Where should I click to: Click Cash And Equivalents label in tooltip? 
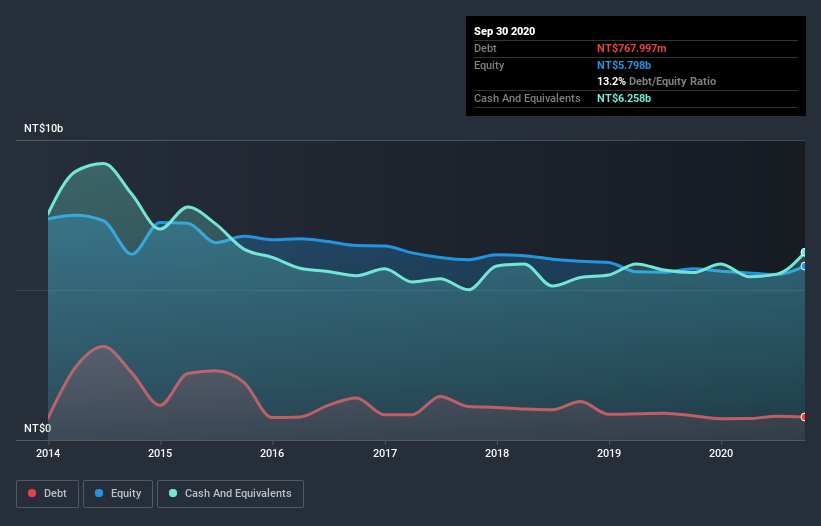tap(527, 98)
